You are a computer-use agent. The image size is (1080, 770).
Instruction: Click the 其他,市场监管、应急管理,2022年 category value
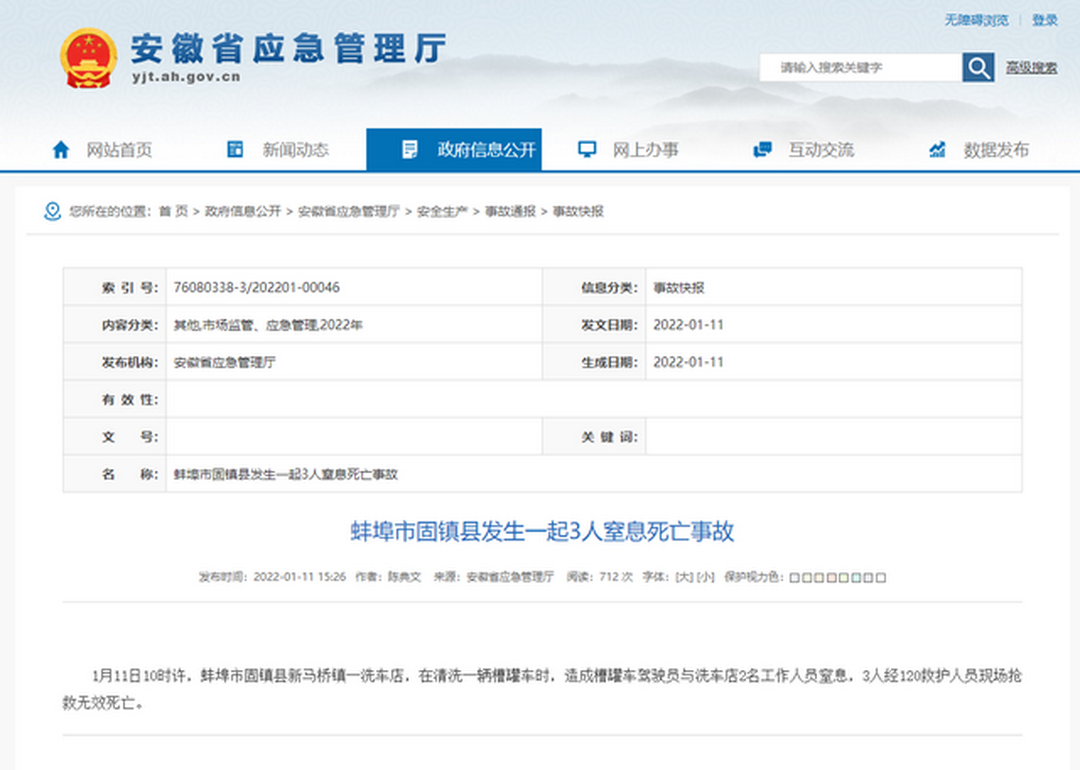point(268,325)
